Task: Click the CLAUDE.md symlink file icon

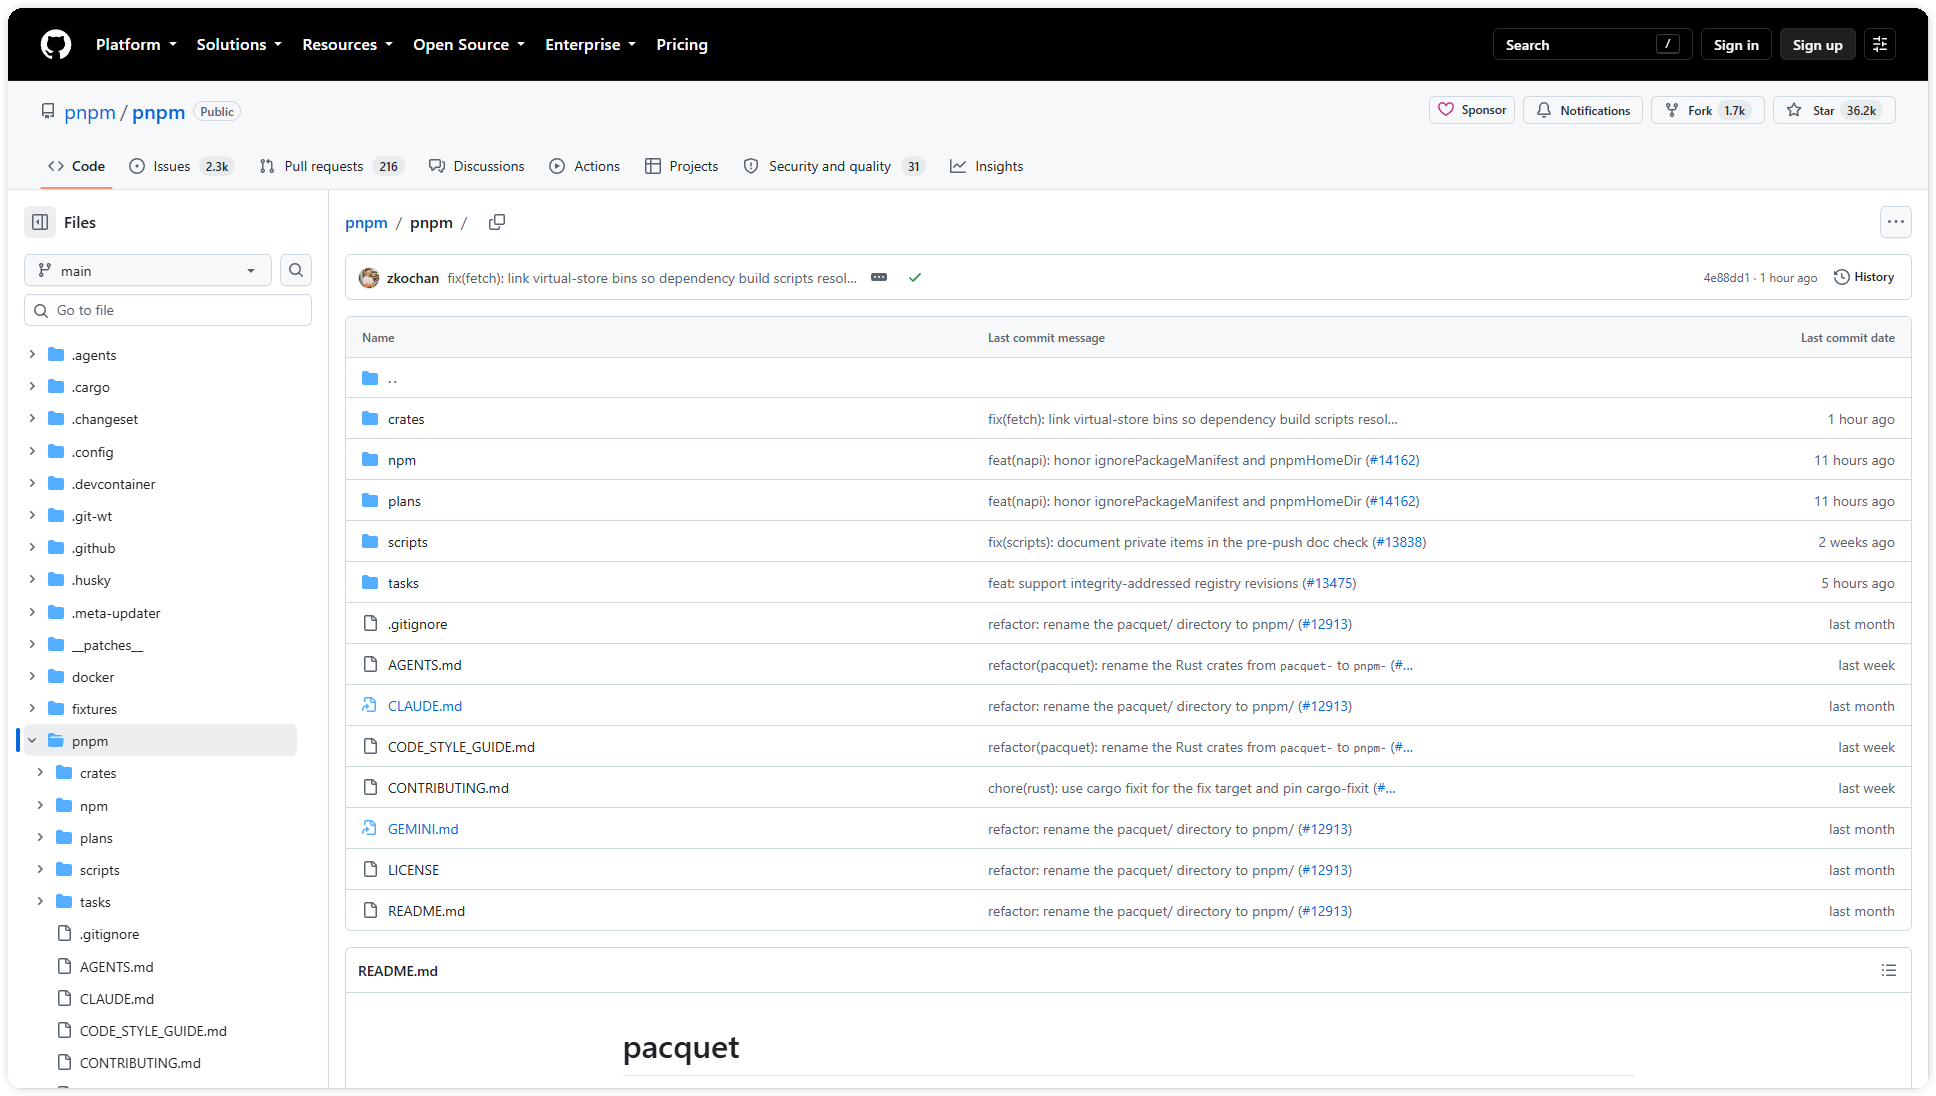Action: [x=370, y=705]
